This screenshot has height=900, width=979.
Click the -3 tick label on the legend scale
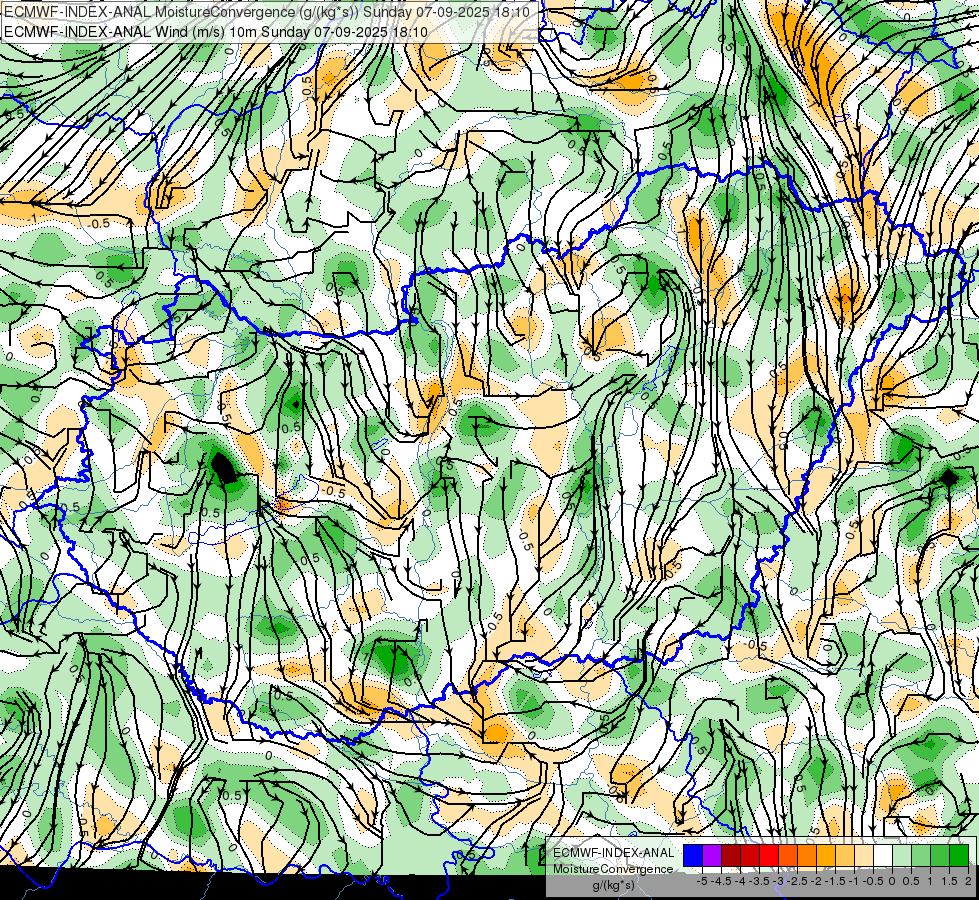click(779, 881)
